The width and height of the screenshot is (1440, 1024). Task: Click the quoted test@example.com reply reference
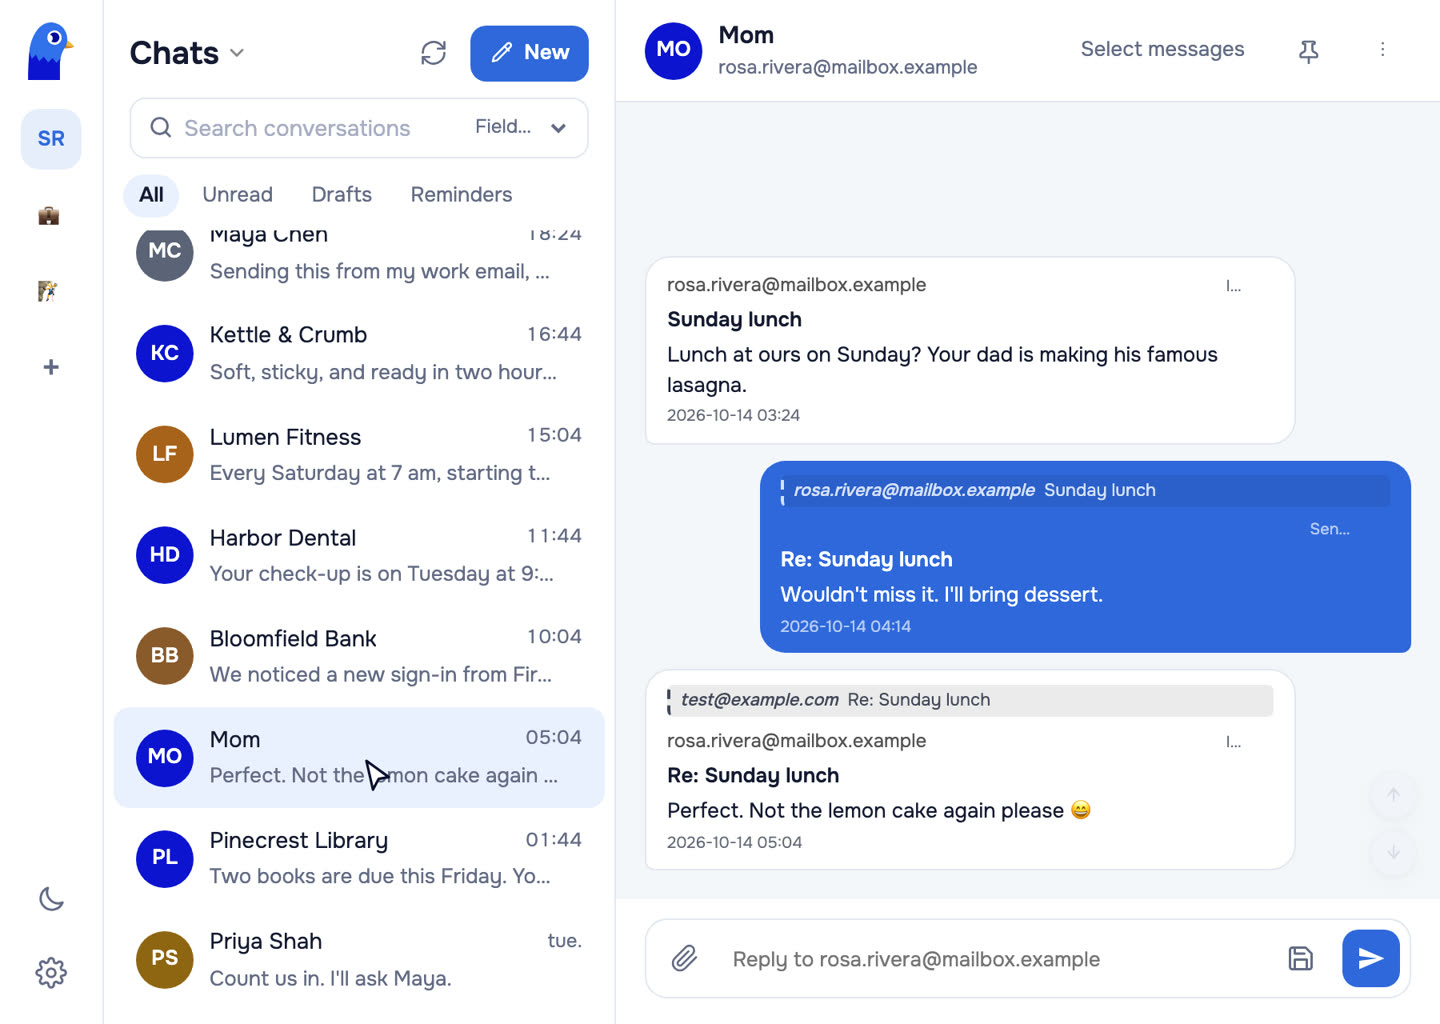tap(970, 700)
